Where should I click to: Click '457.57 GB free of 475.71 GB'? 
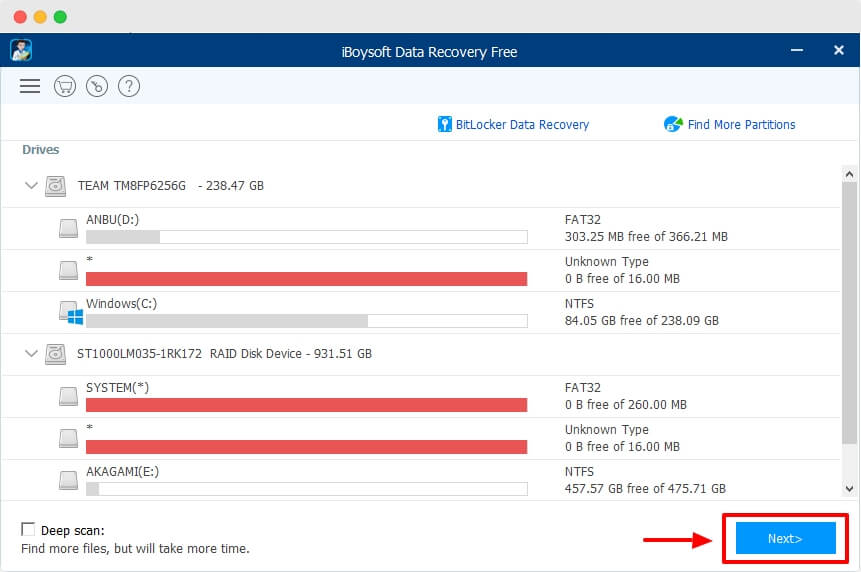(645, 489)
